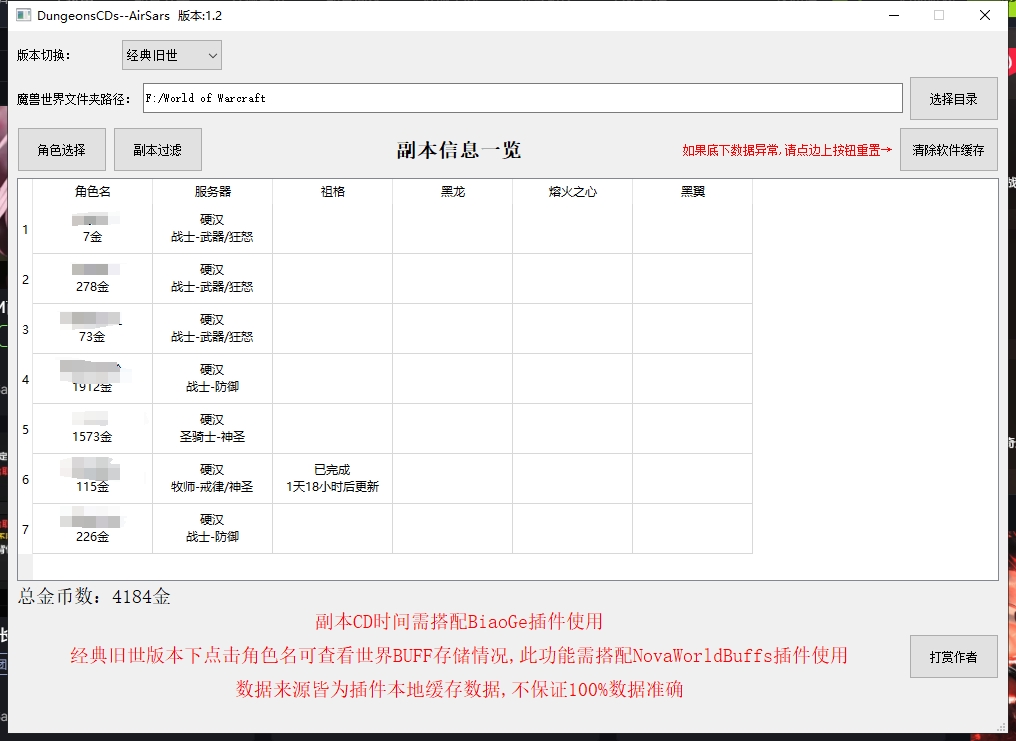The image size is (1016, 741).
Task: Open the 经典旧世 version dropdown
Action: click(170, 54)
